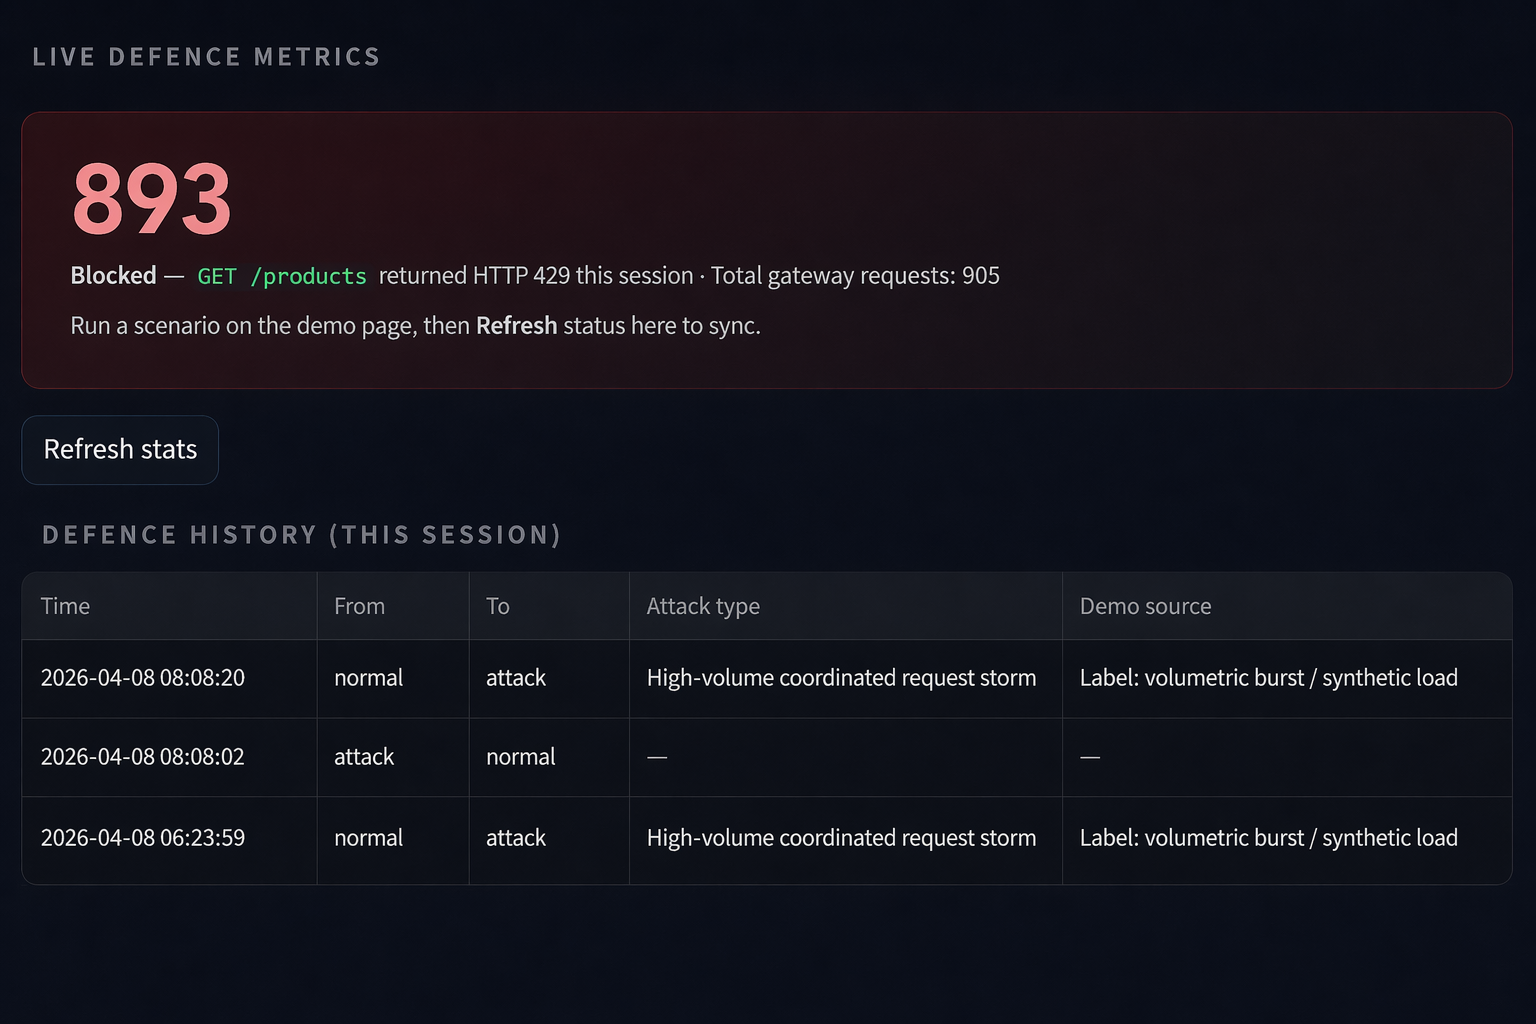Click the bold Refresh word in instructions
Viewport: 1536px width, 1024px height.
[x=516, y=326]
